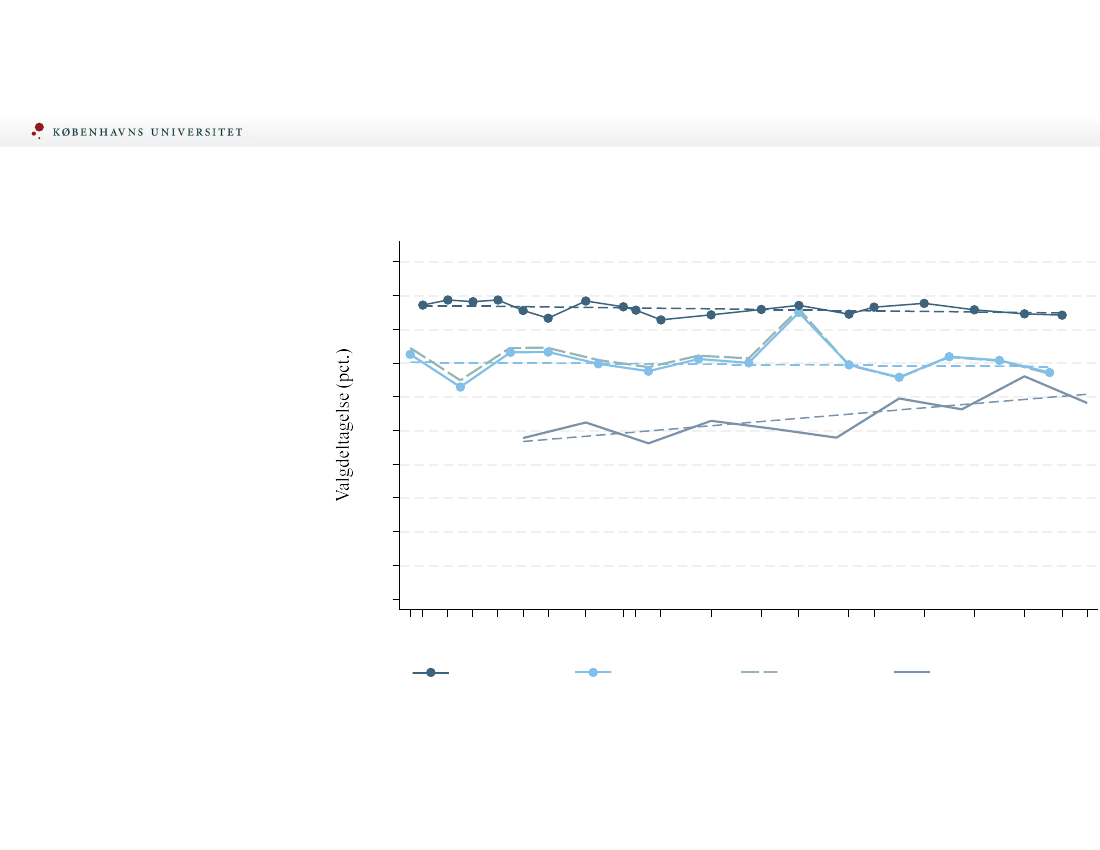Click the grey-green dashed line legend marker

tap(759, 672)
